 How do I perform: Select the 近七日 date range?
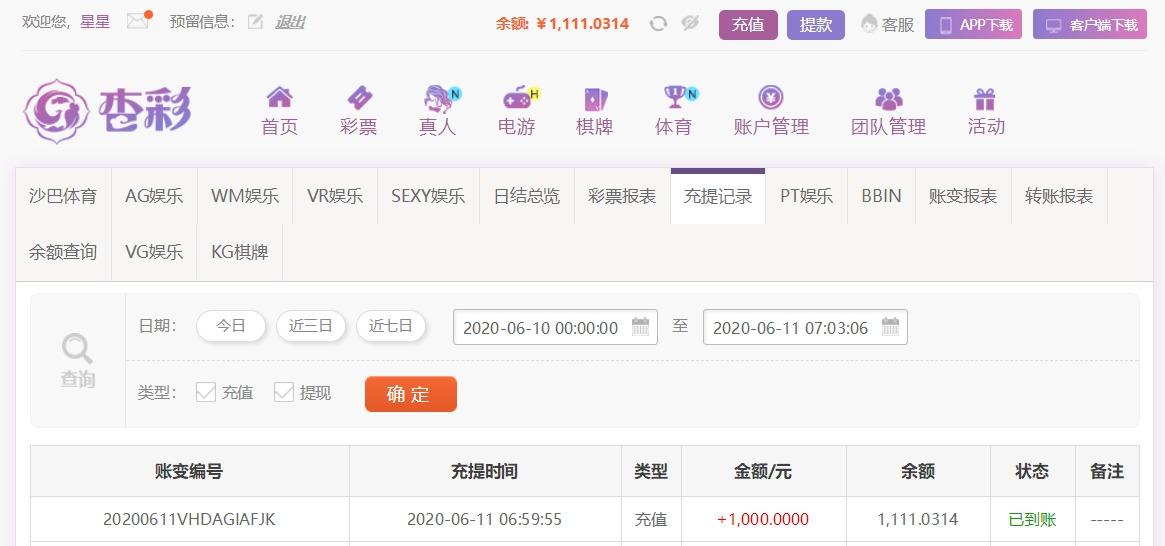391,326
